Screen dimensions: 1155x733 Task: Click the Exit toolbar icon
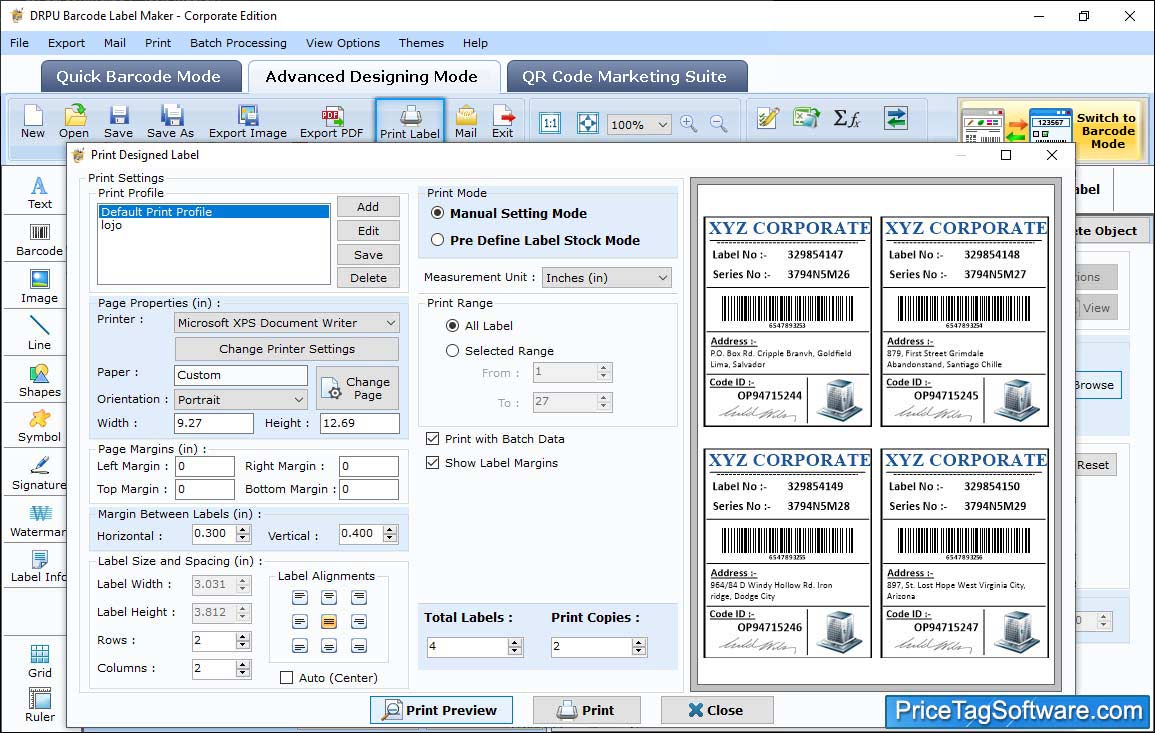coord(502,121)
